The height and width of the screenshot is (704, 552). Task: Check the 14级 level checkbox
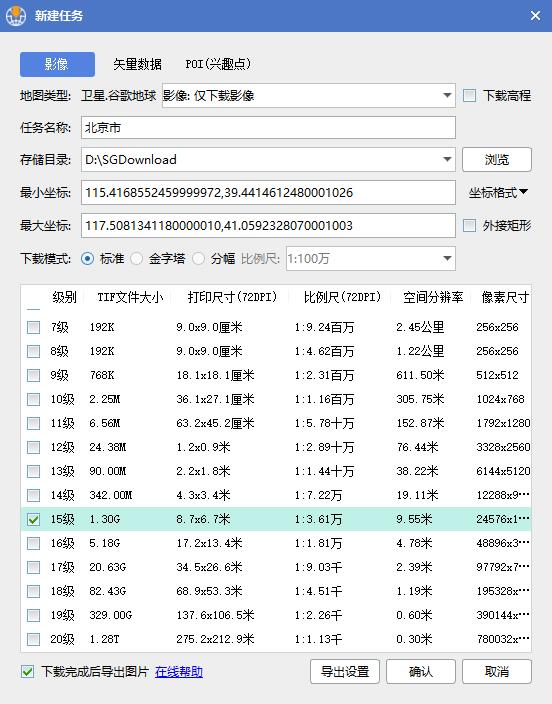34,495
